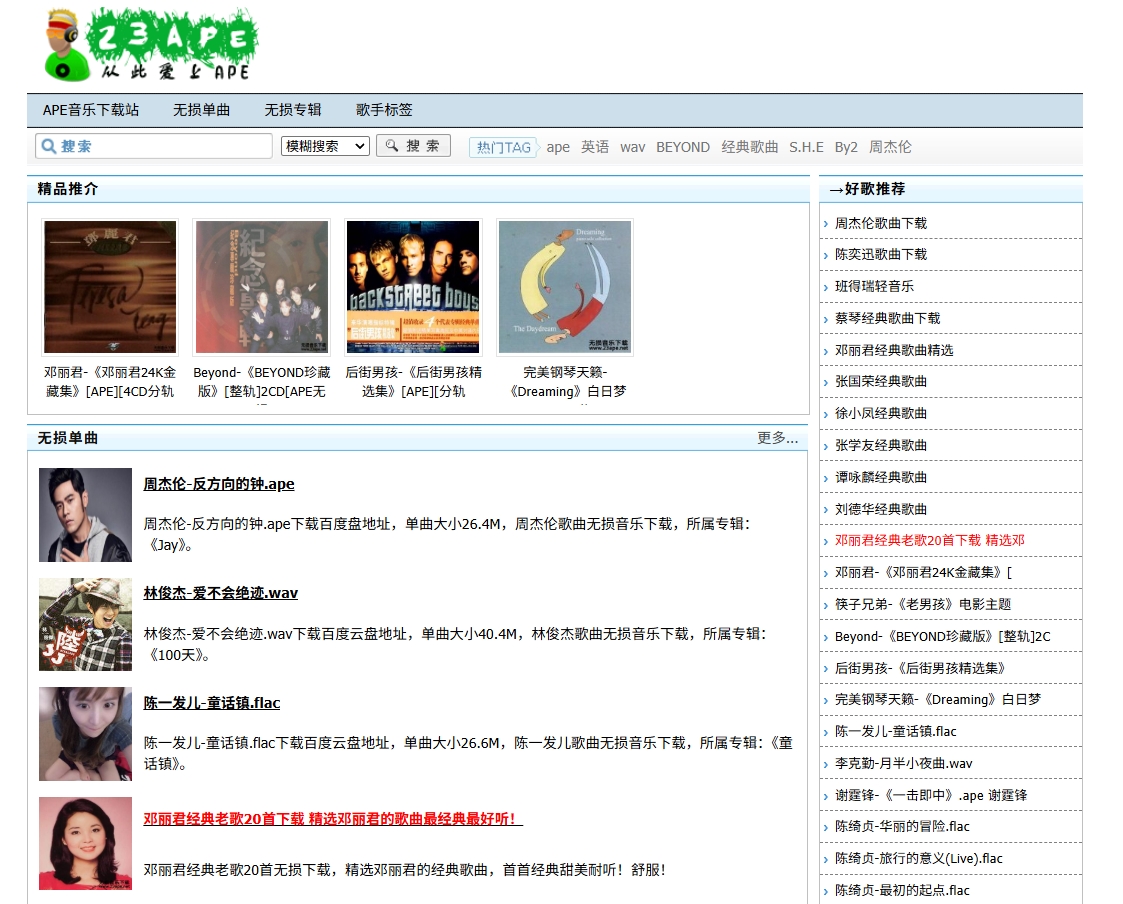Click the arrow beside 张学友经典歌曲 entry
1123x904 pixels.
point(828,446)
